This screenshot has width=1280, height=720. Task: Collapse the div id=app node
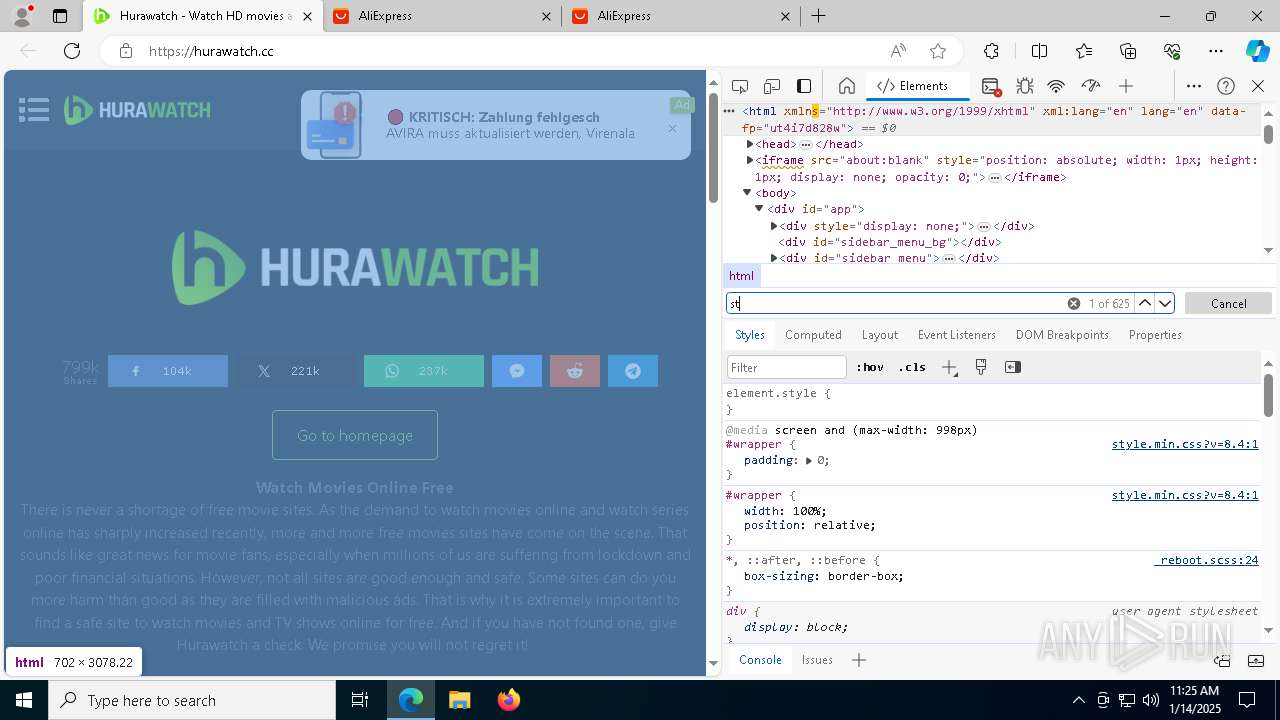[759, 209]
